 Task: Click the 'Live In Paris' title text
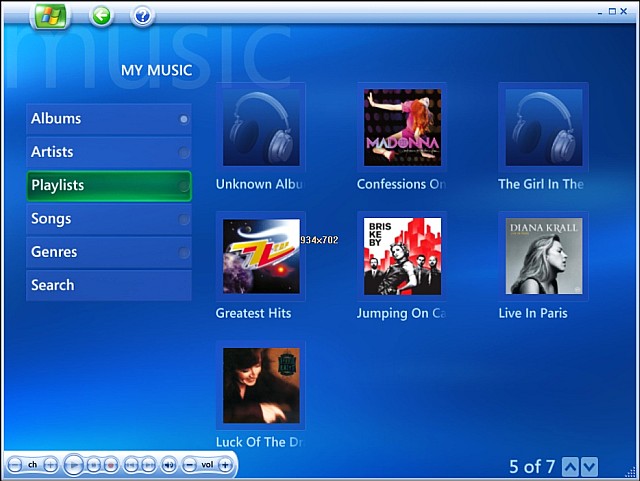coord(533,313)
